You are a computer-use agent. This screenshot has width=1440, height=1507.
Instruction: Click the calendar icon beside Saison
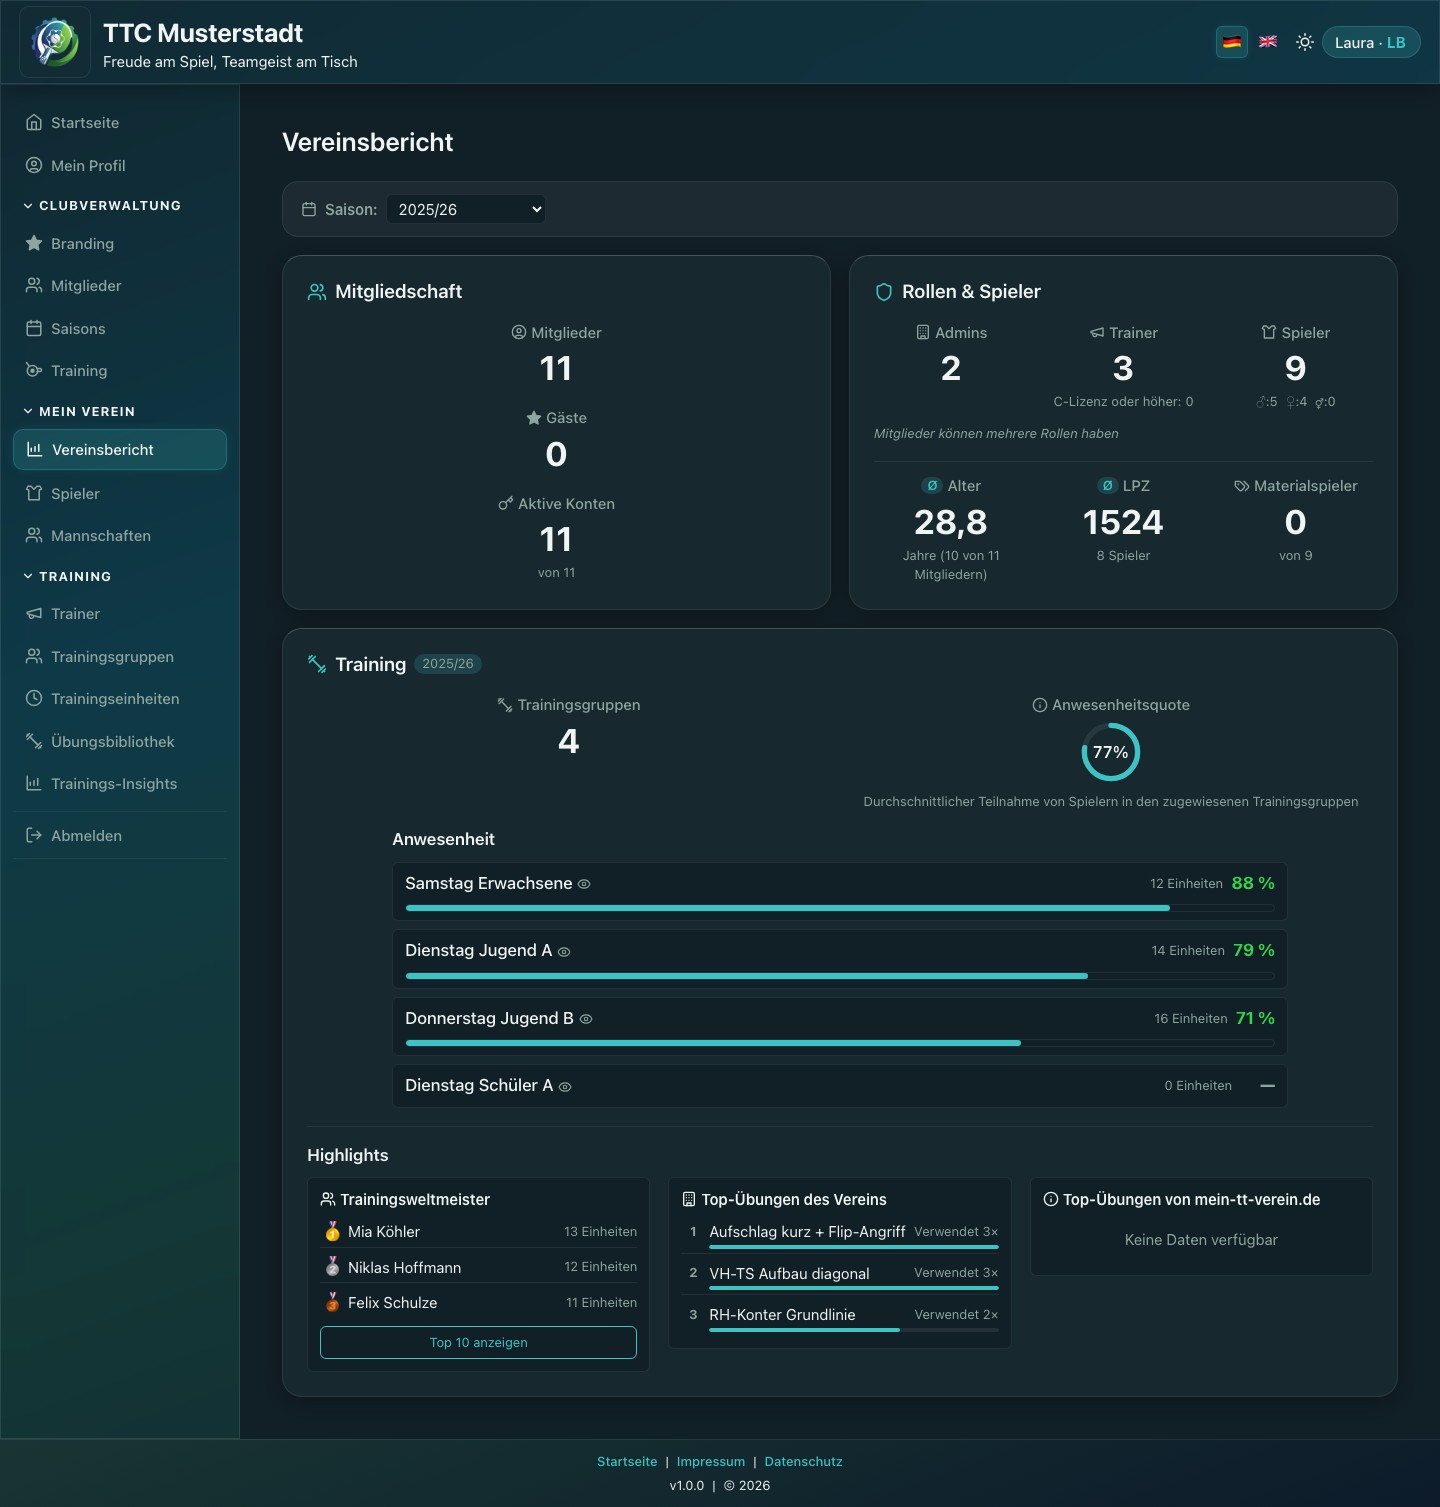(309, 209)
